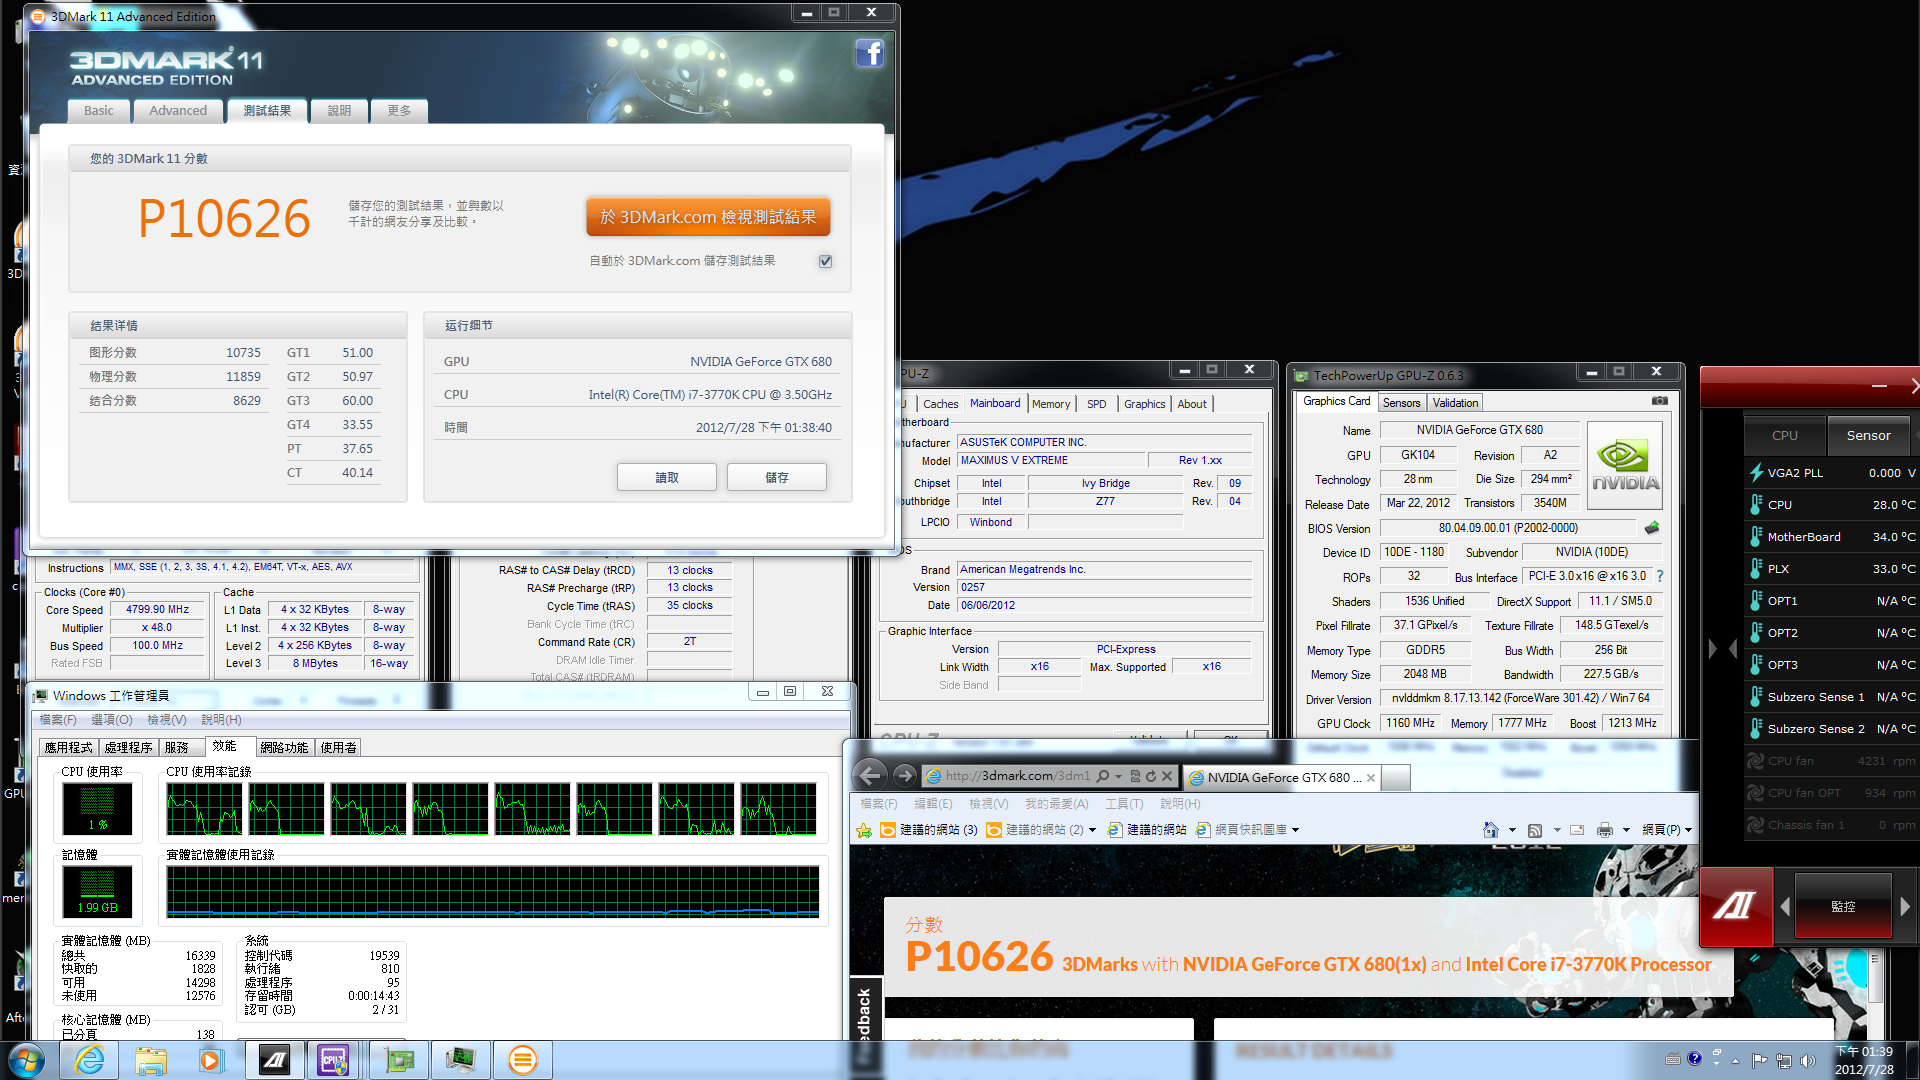Close the NVIDIA GeForce GTX 680 IE tab
The width and height of the screenshot is (1920, 1080).
(x=1370, y=778)
